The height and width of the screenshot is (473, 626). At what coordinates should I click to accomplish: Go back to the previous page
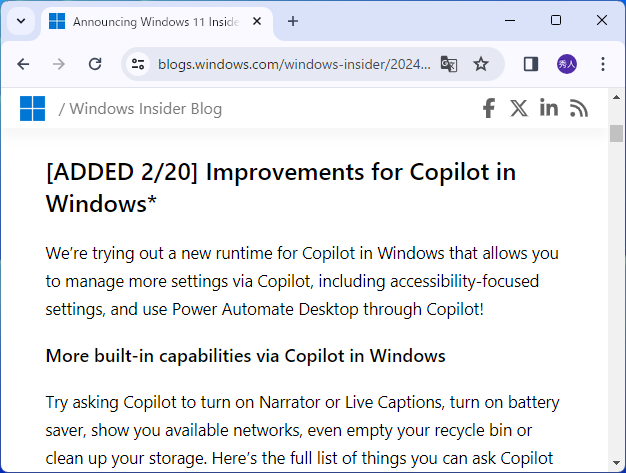pyautogui.click(x=23, y=64)
